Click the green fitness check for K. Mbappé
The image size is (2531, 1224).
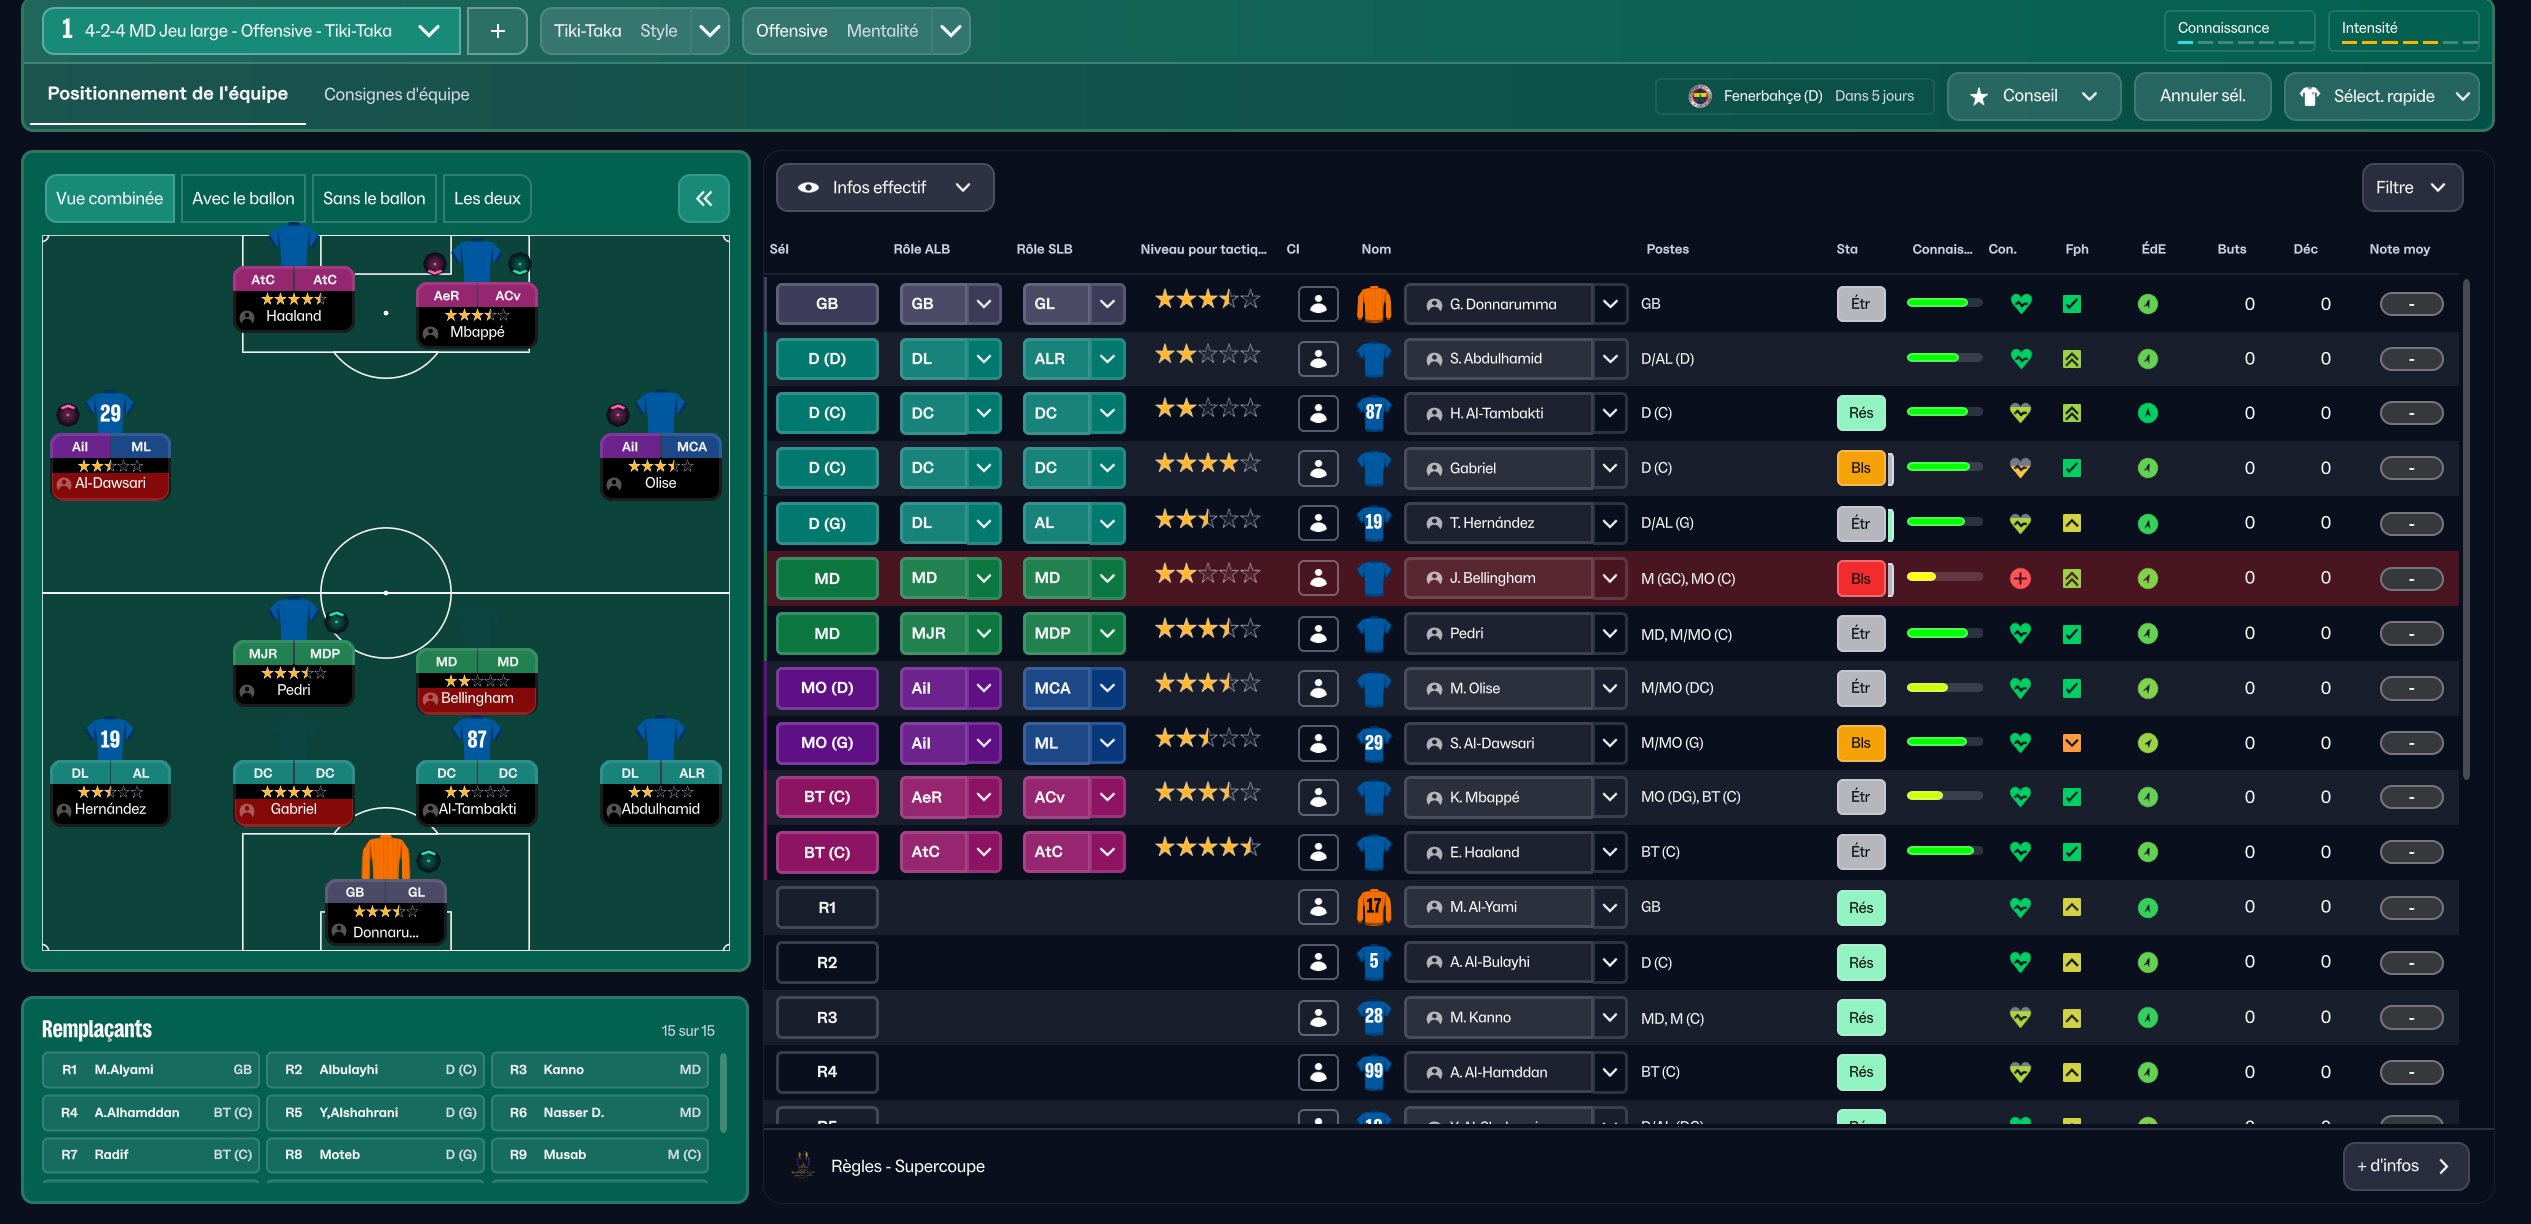(x=2072, y=797)
